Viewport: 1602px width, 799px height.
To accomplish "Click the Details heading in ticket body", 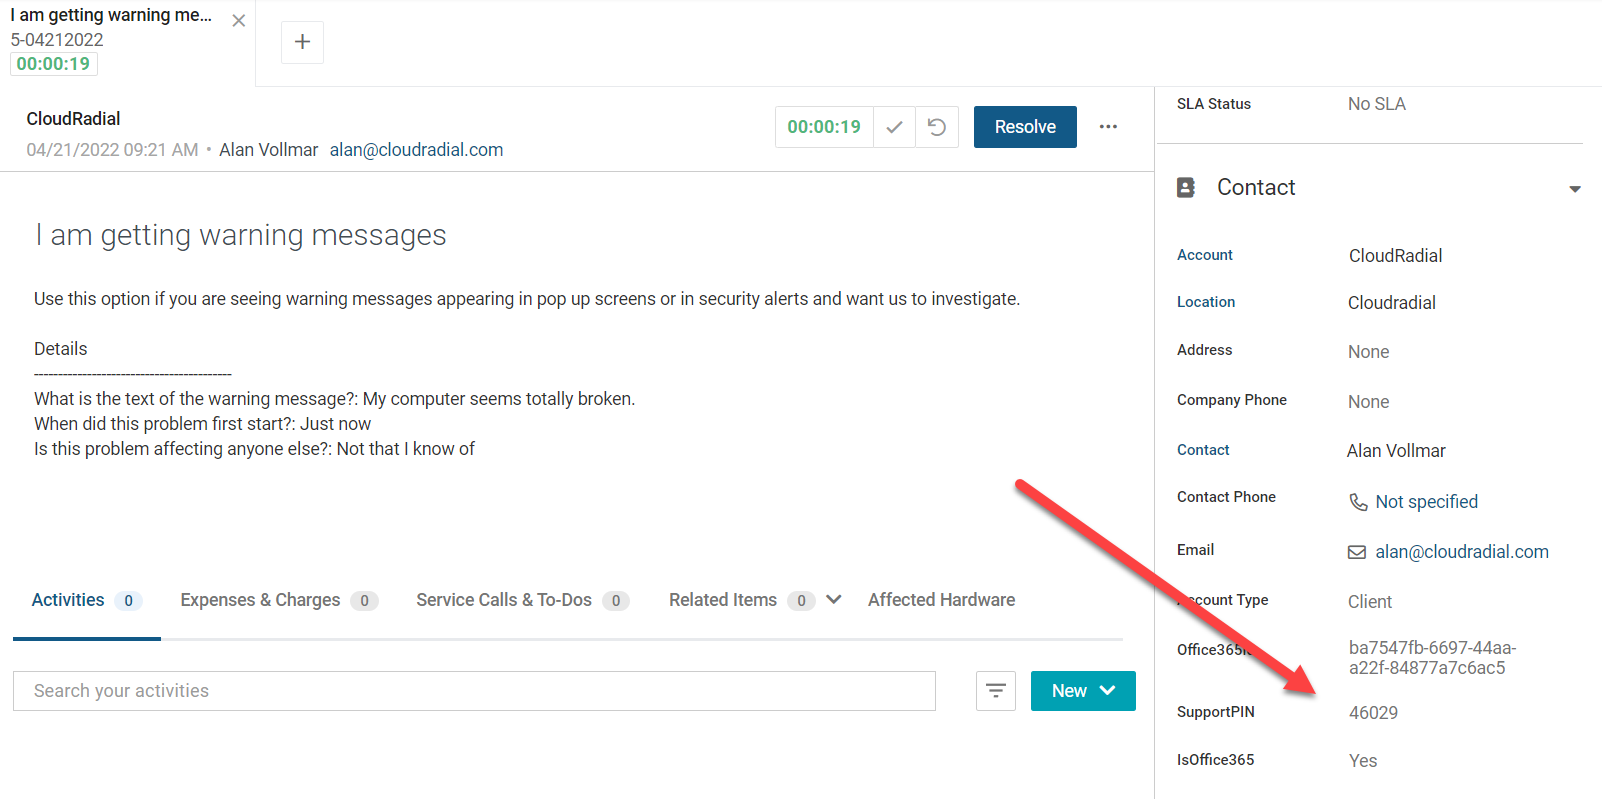I will pos(61,349).
